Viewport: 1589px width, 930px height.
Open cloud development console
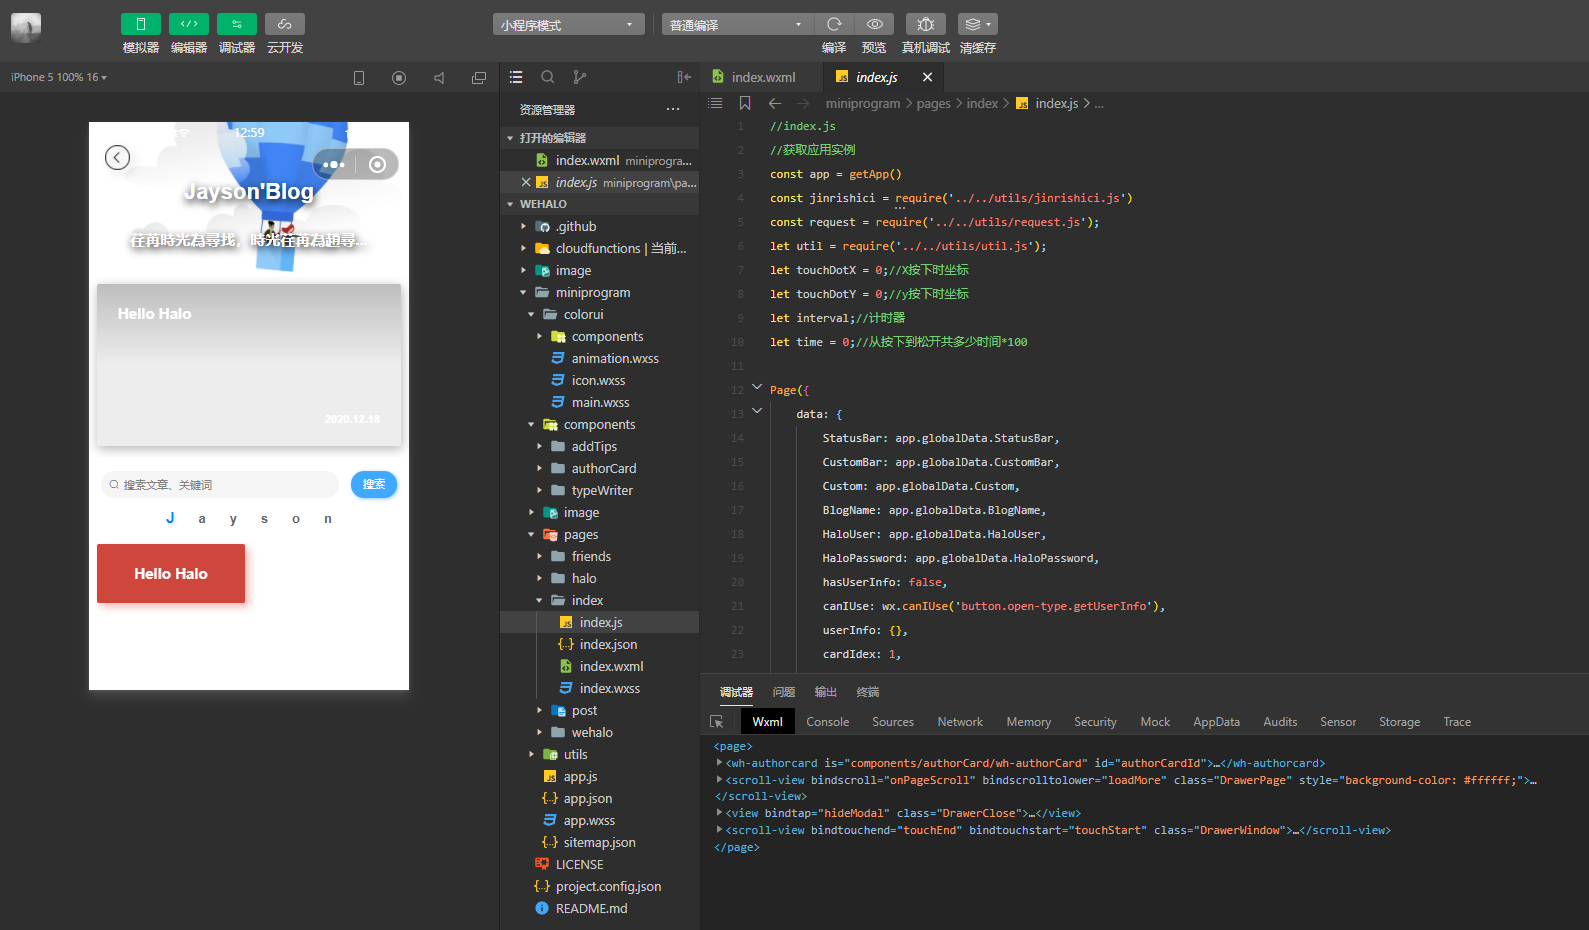click(x=284, y=24)
